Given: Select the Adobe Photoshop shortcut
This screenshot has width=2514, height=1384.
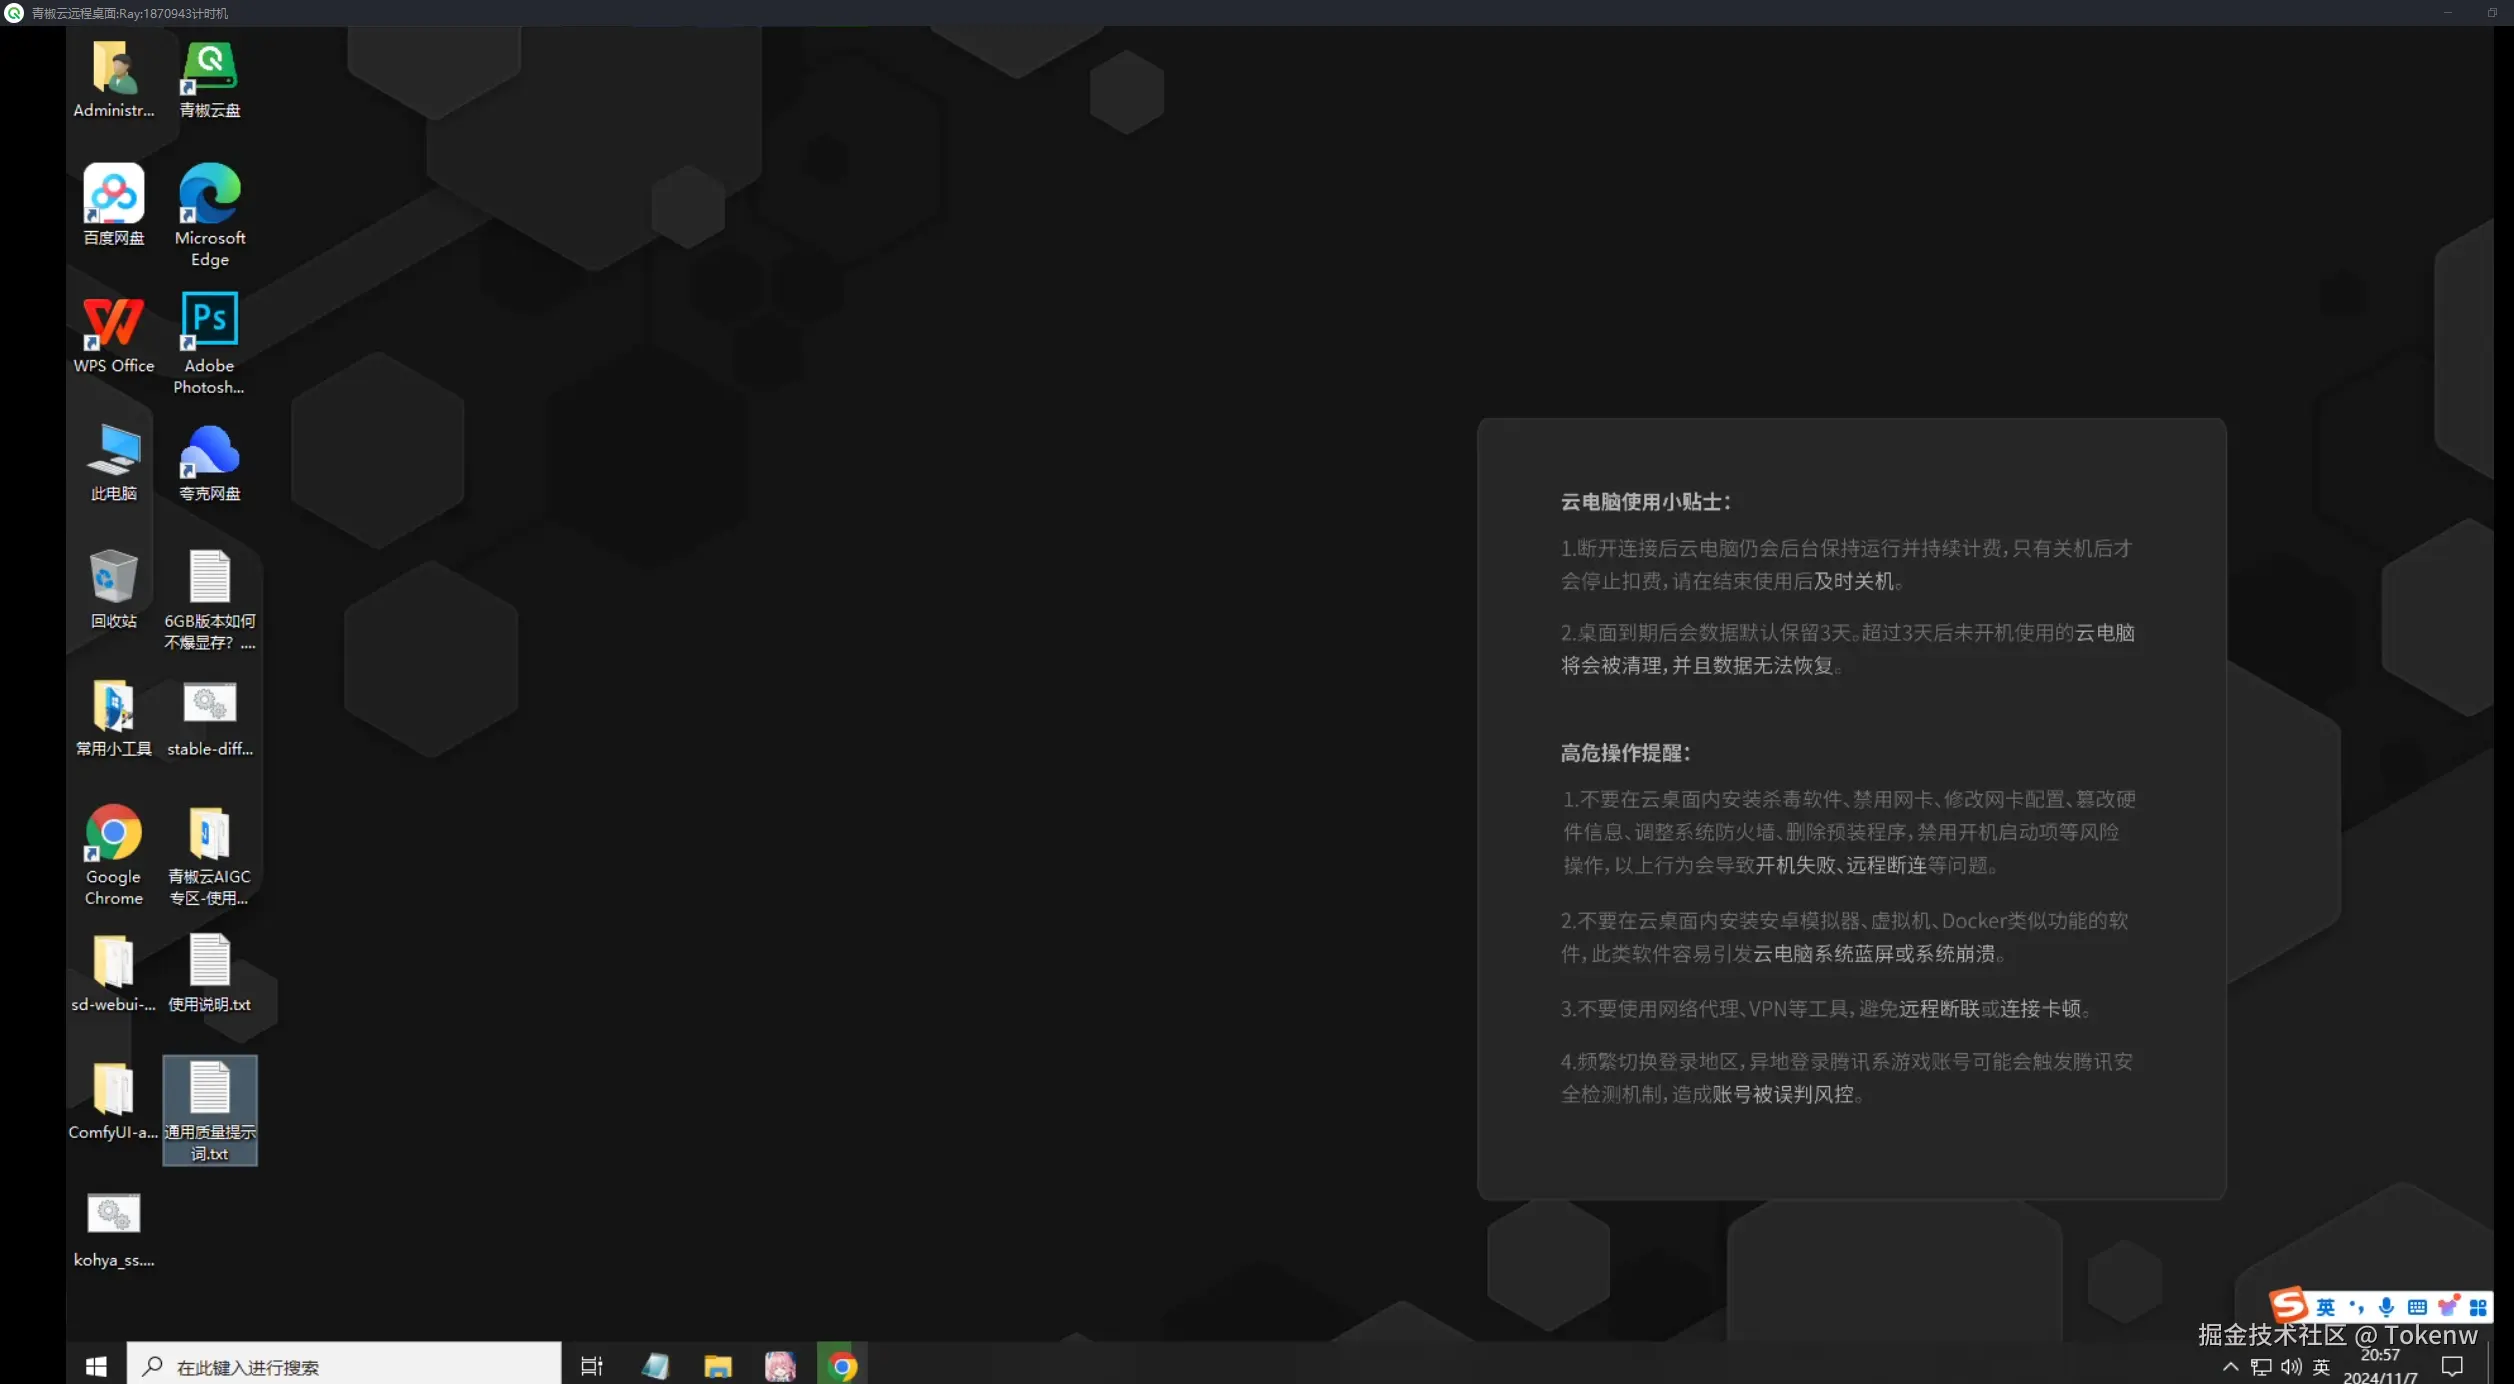Looking at the screenshot, I should (x=209, y=322).
